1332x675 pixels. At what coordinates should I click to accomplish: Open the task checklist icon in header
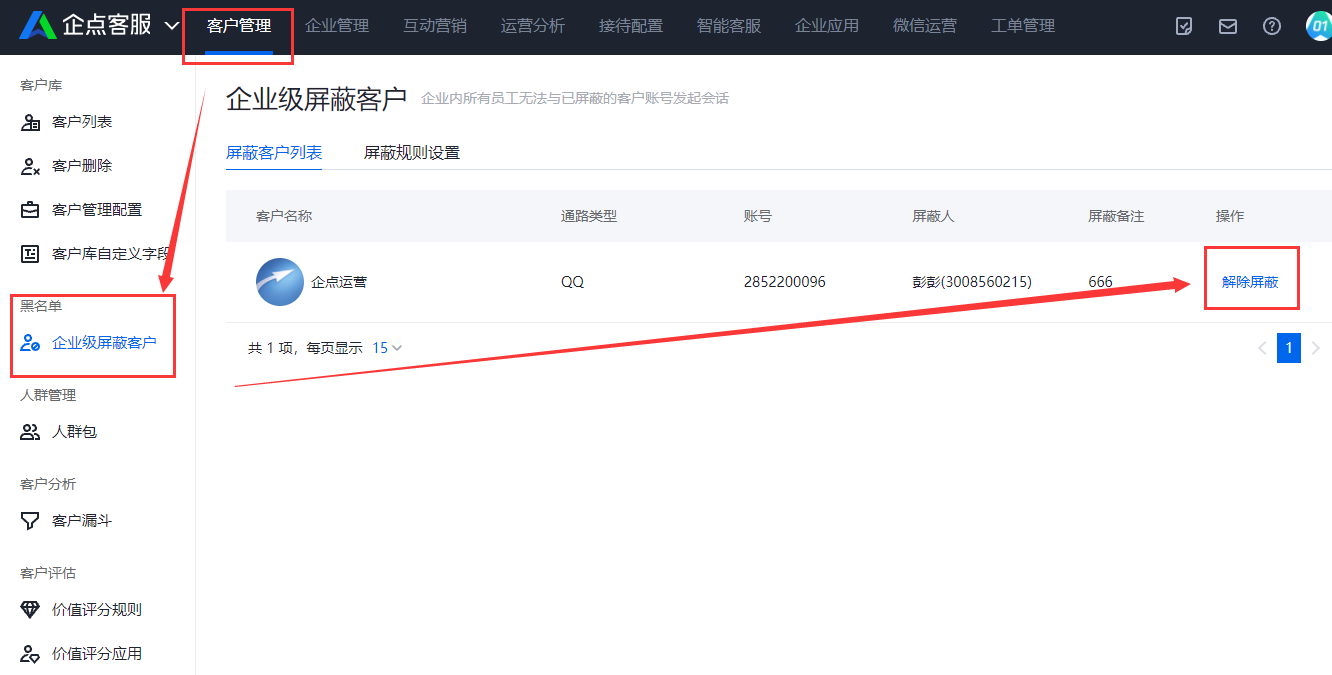(x=1184, y=27)
